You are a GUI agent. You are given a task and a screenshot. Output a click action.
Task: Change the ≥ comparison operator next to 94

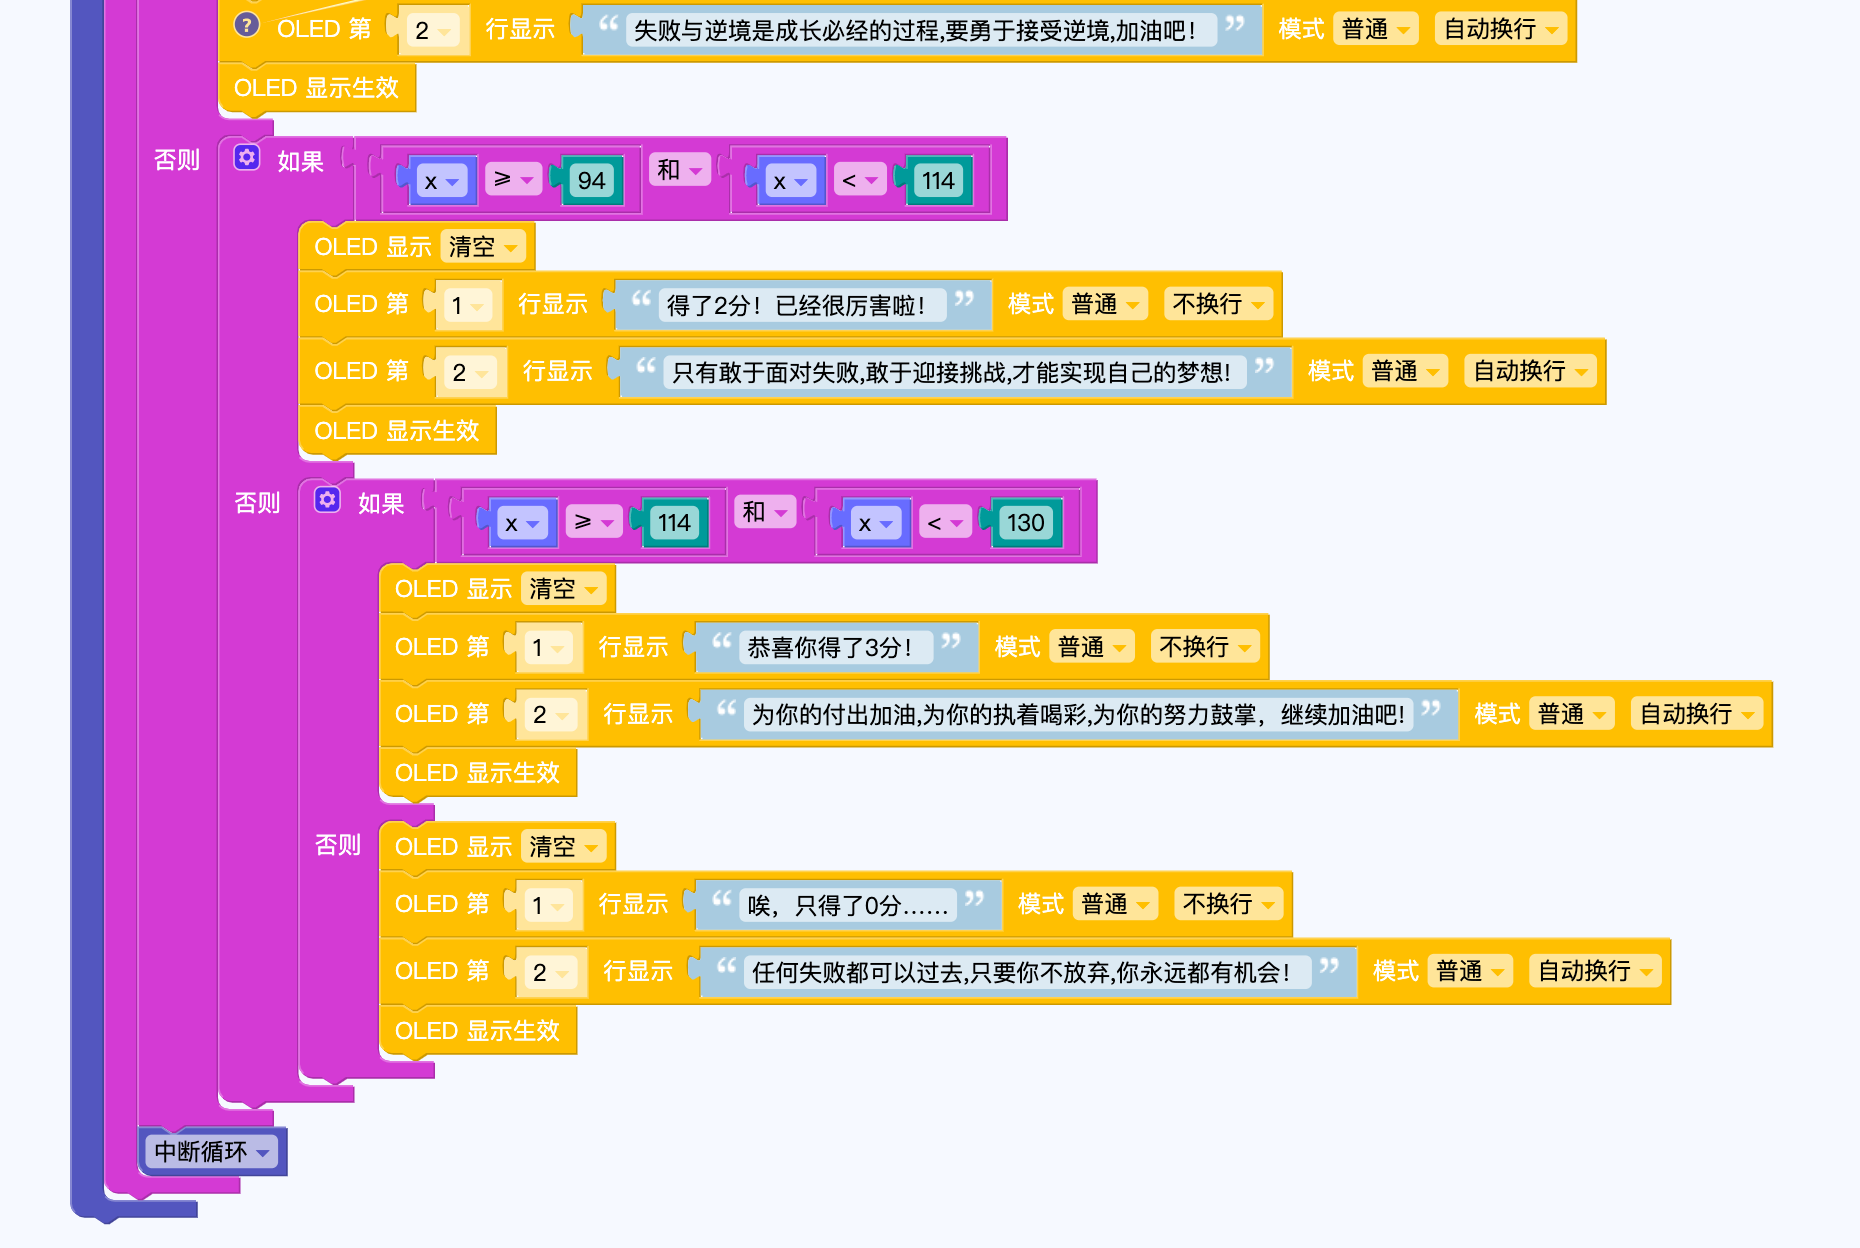(x=513, y=180)
